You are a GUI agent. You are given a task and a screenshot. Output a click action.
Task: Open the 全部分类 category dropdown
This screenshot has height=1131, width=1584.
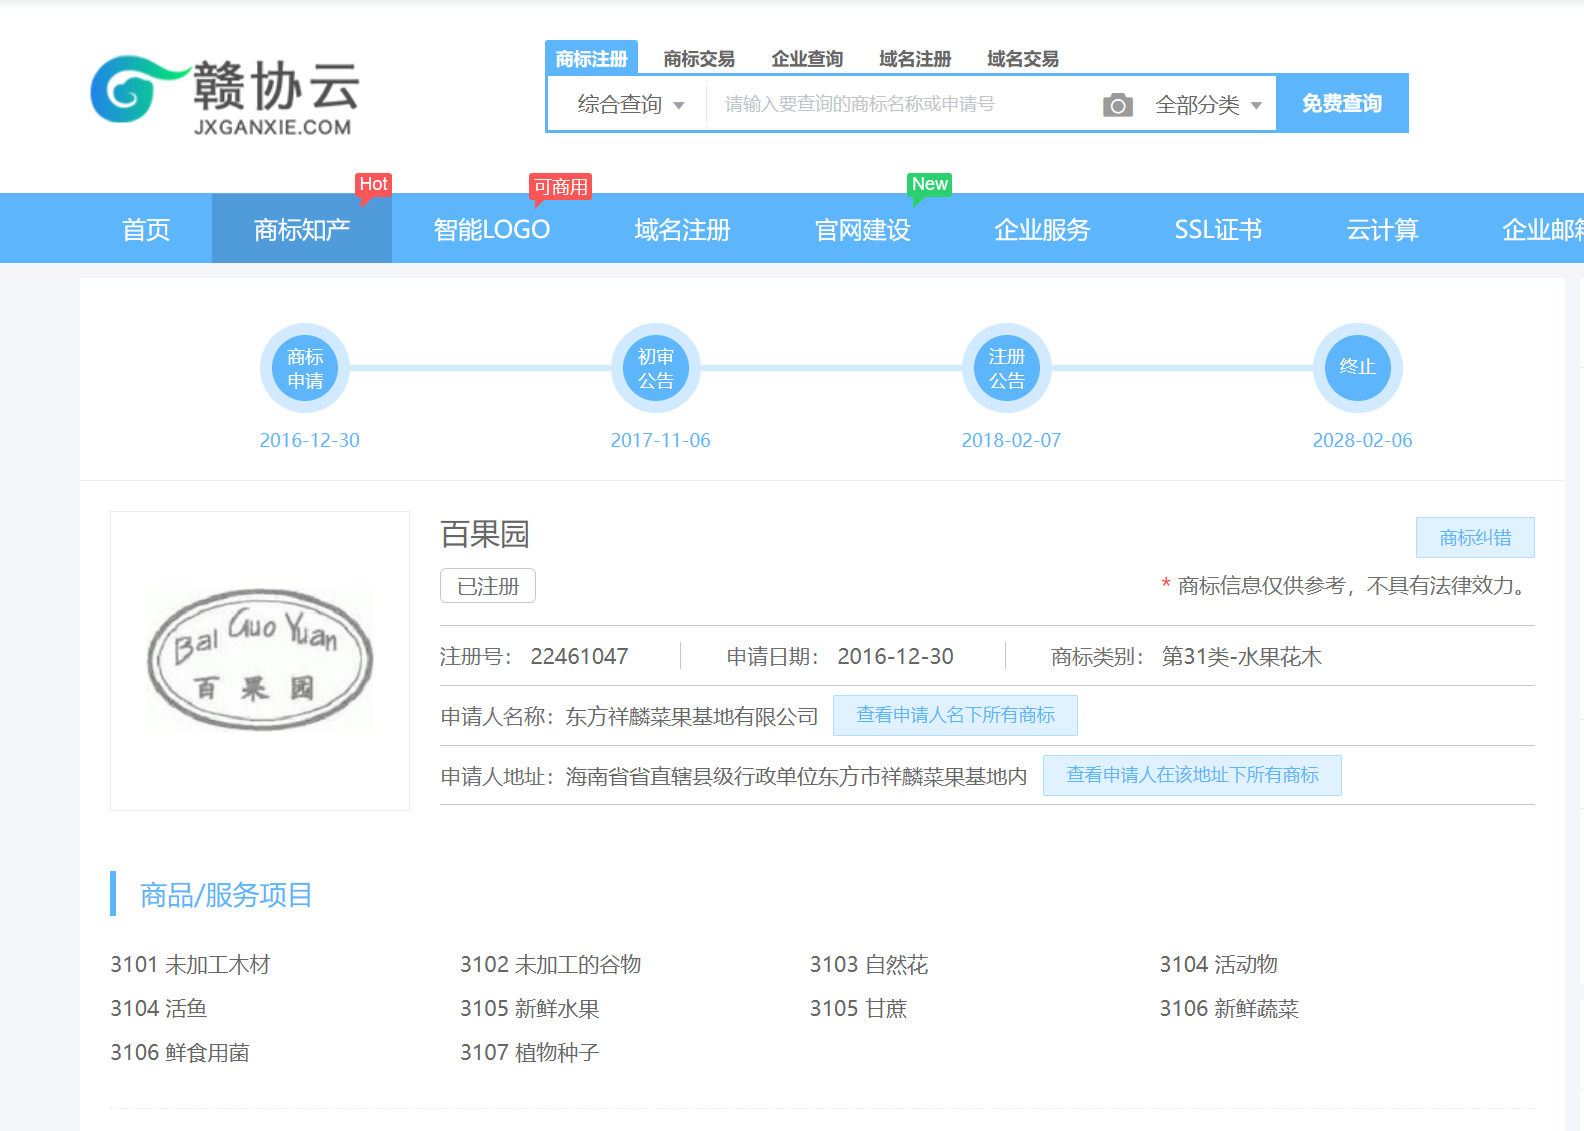click(1208, 105)
